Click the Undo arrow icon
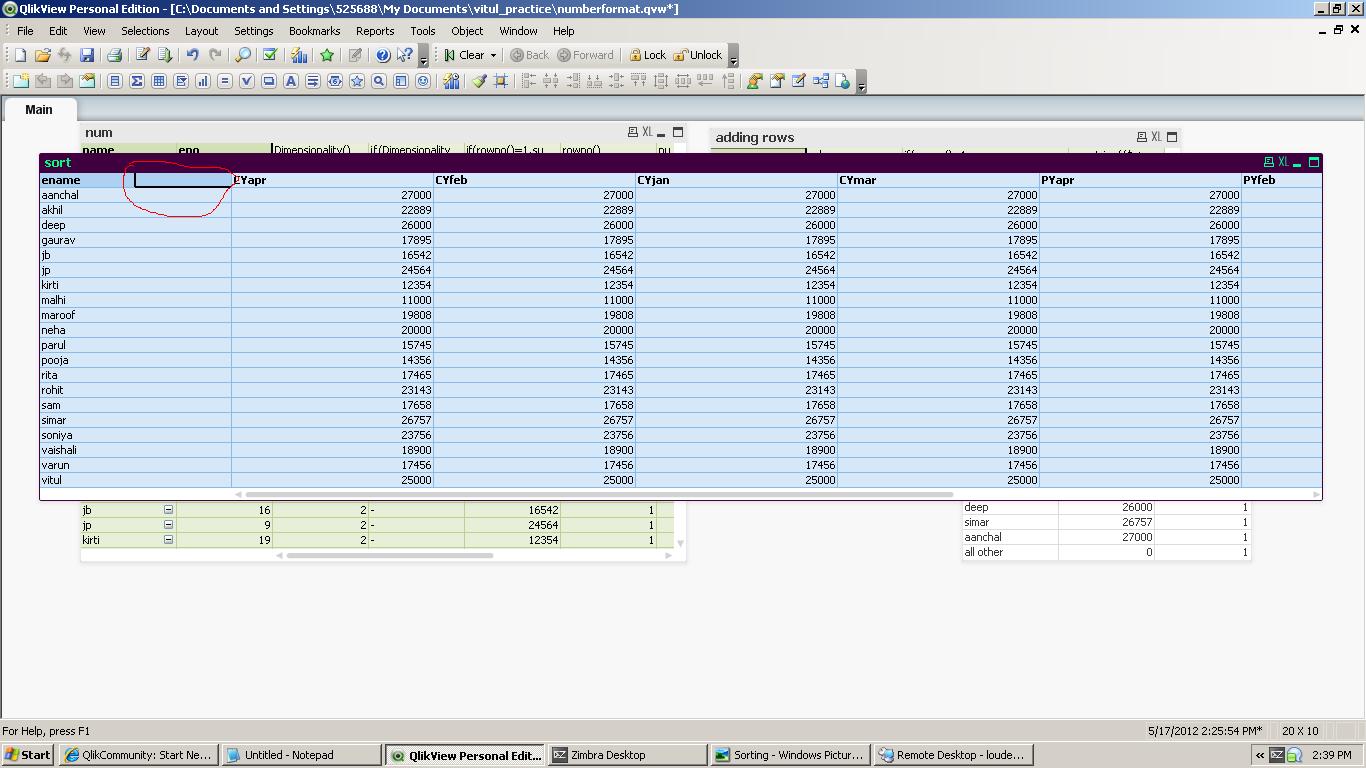The image size is (1366, 768). click(x=192, y=56)
